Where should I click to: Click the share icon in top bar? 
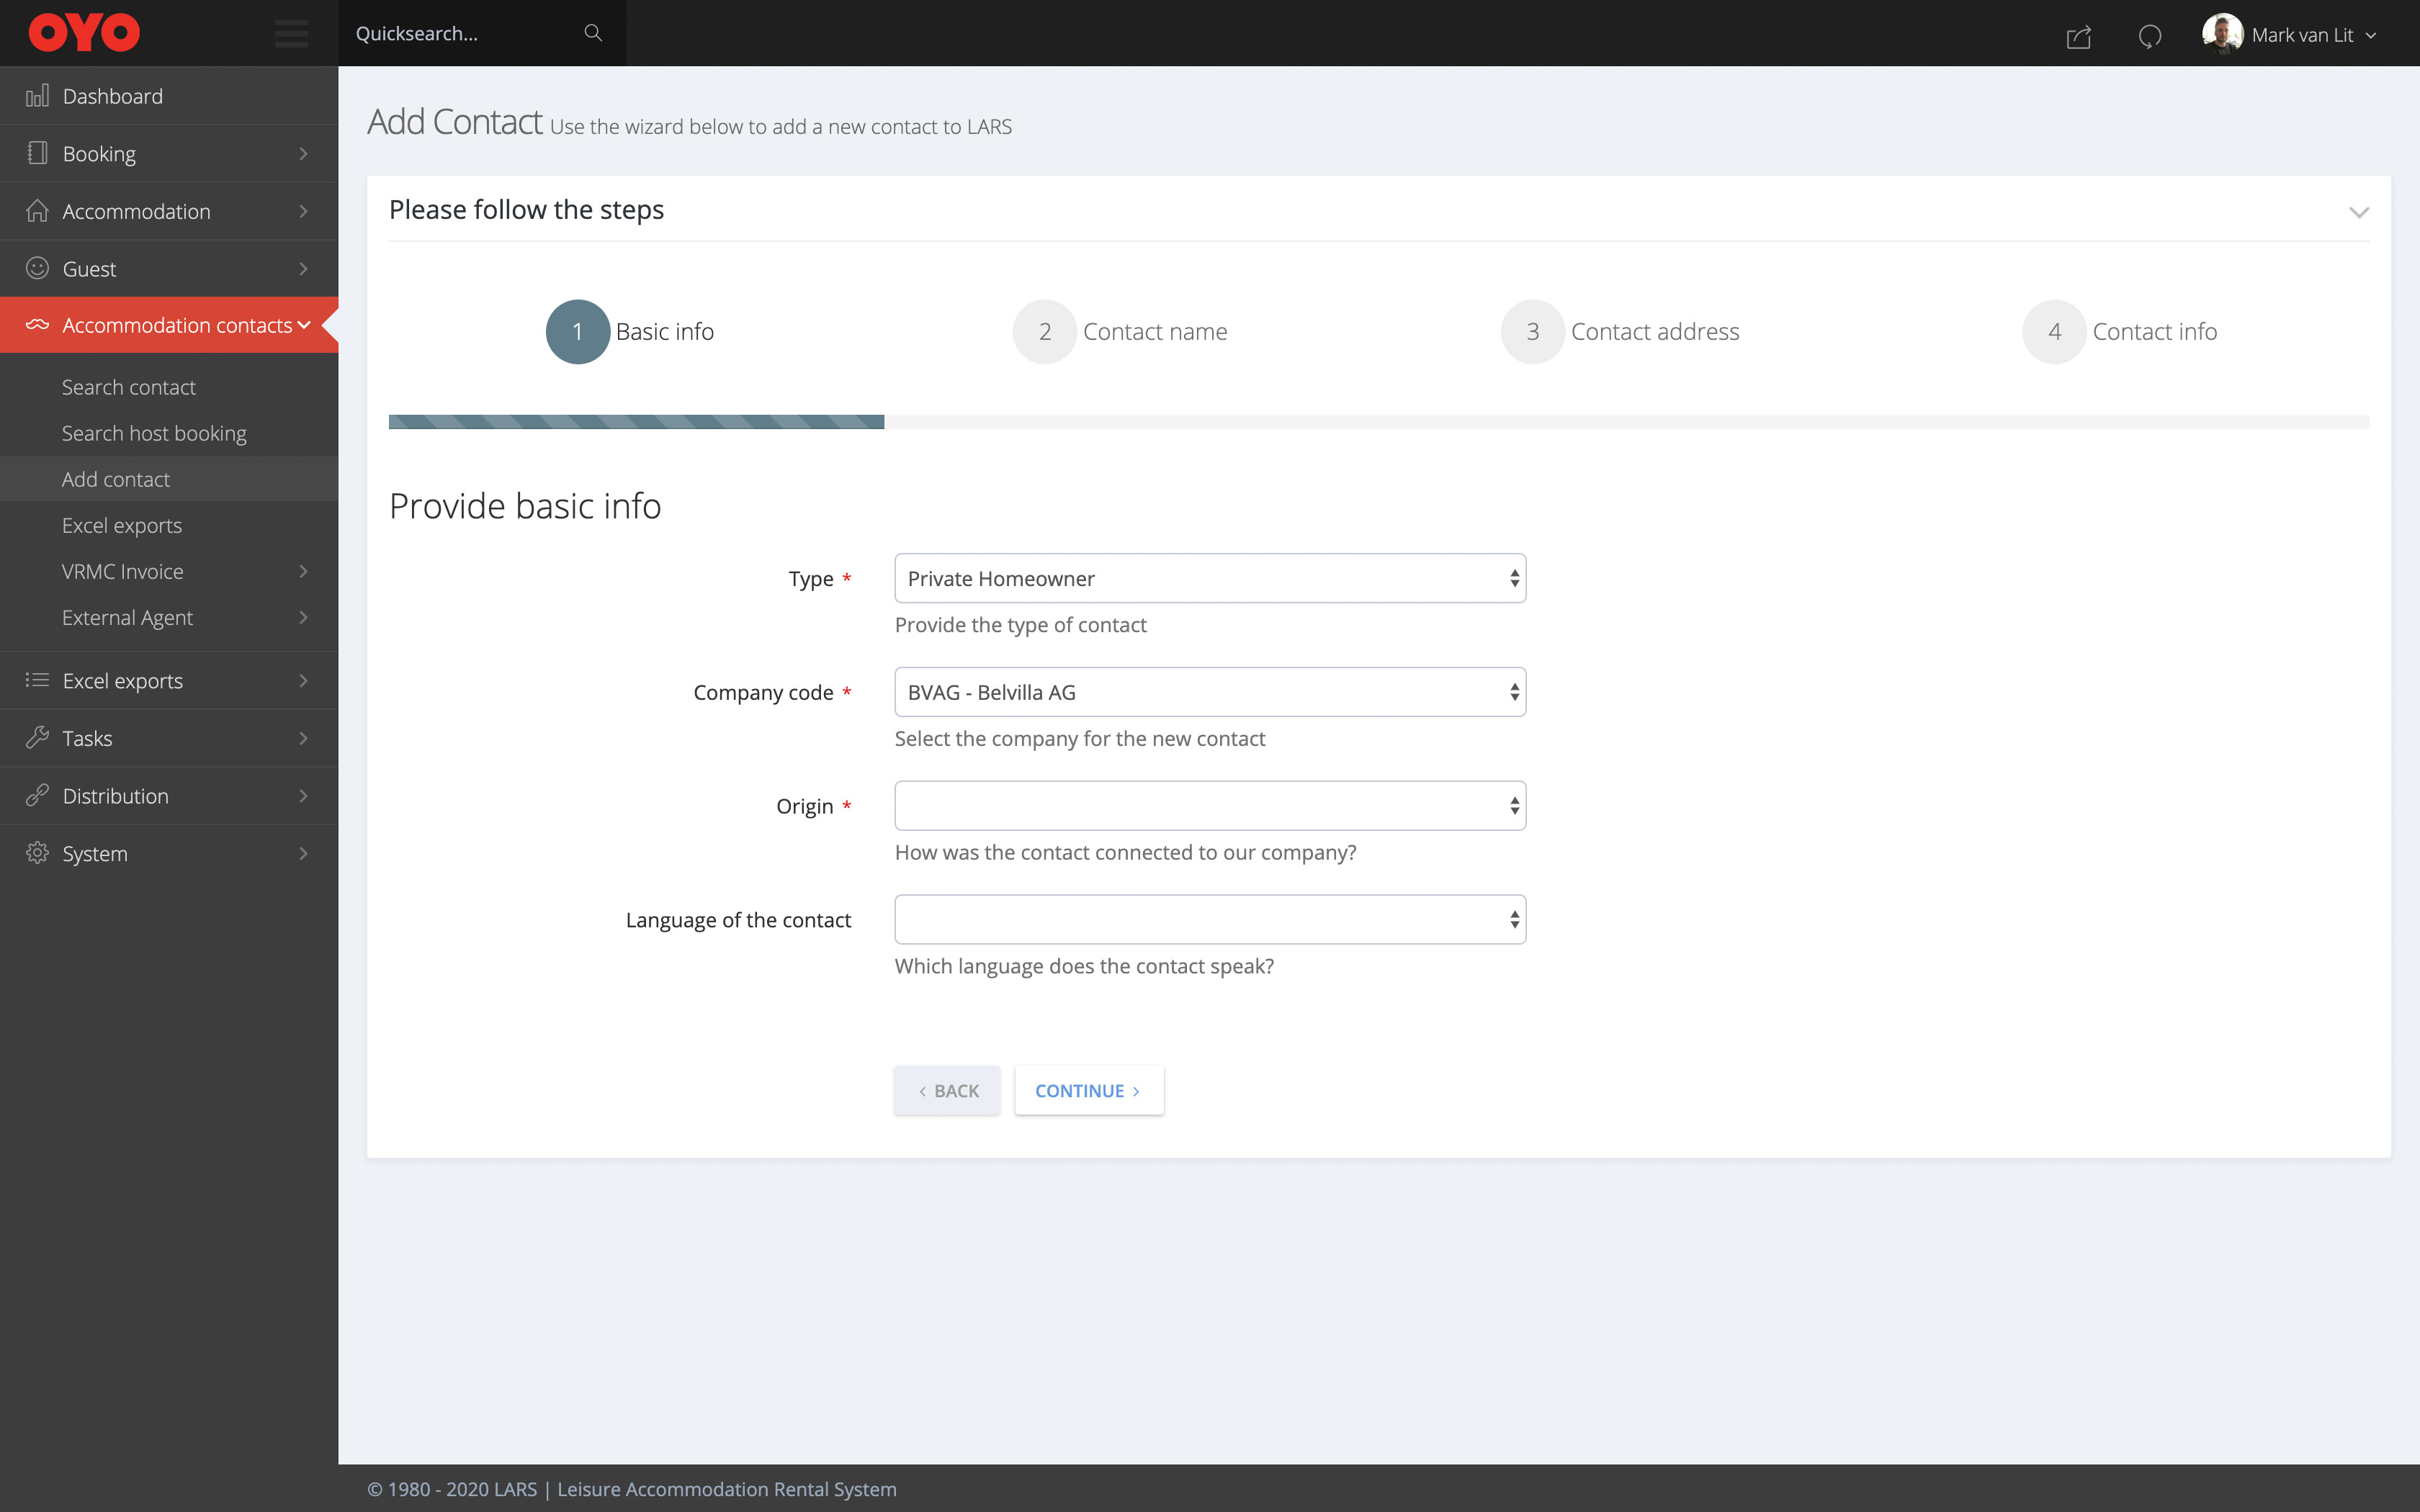coord(2078,37)
